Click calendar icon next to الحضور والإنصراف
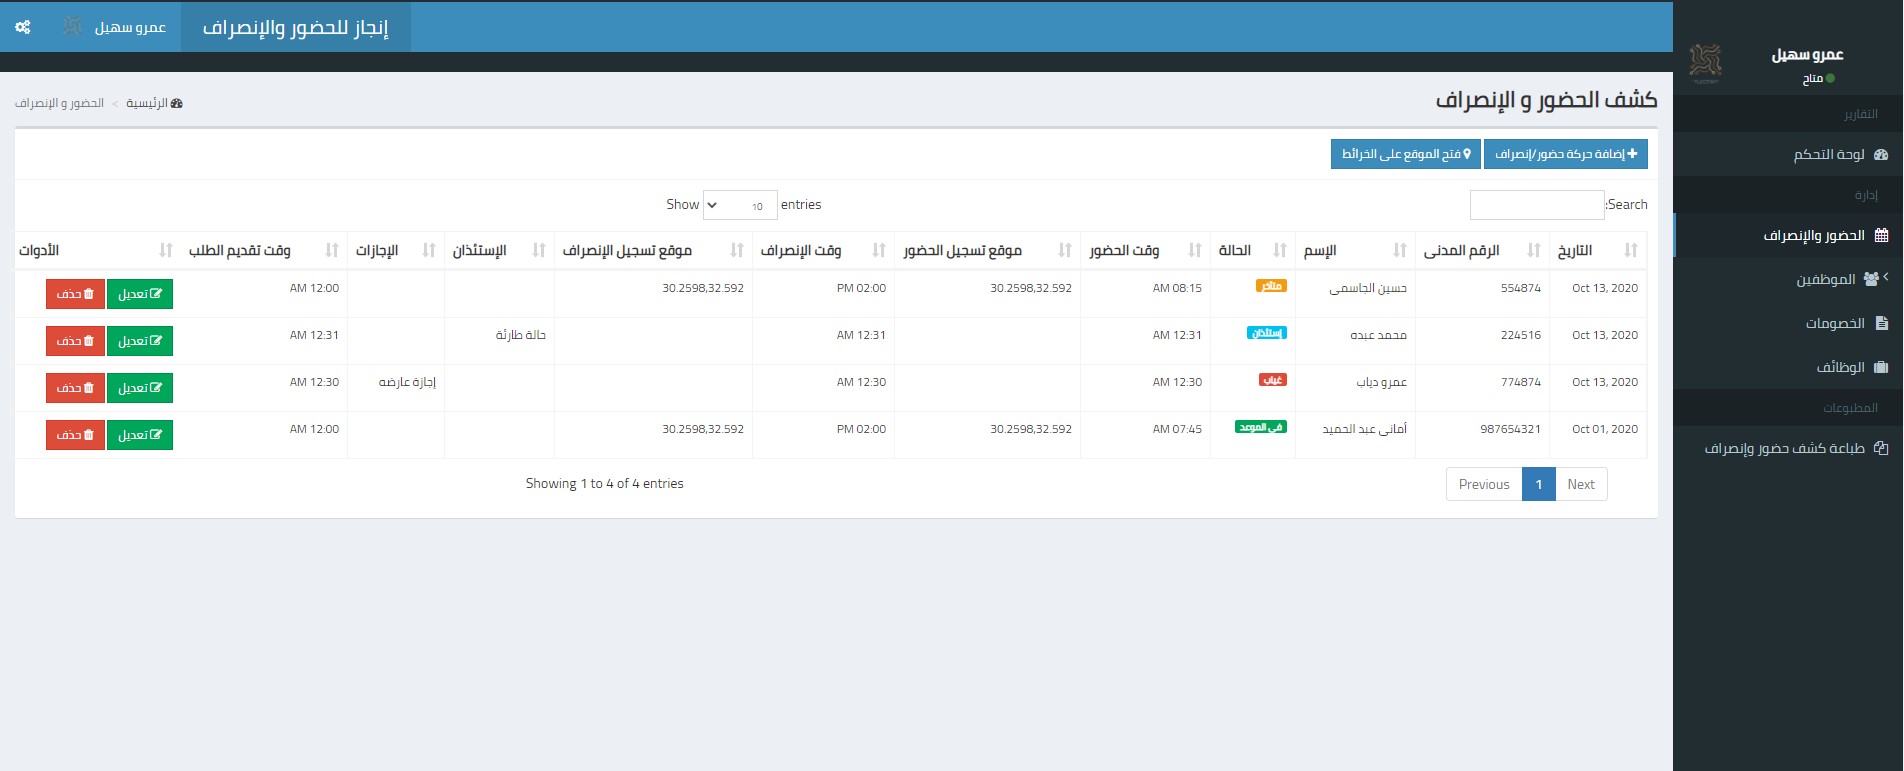 [x=1881, y=235]
